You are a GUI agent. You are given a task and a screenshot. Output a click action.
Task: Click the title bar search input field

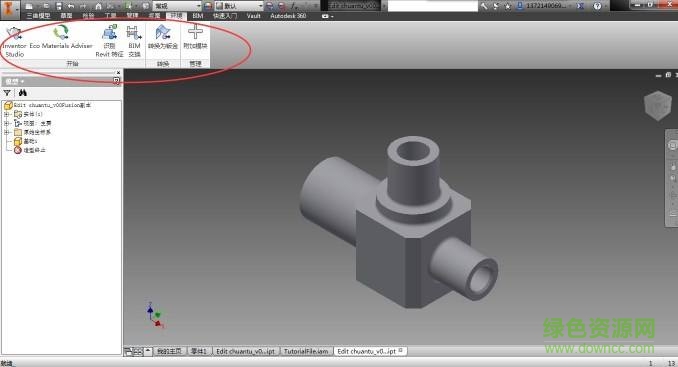tap(432, 6)
